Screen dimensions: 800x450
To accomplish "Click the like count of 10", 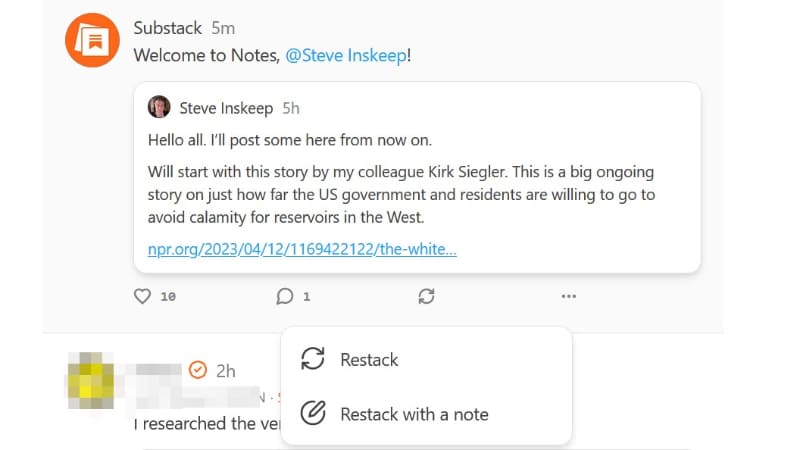I will [168, 297].
